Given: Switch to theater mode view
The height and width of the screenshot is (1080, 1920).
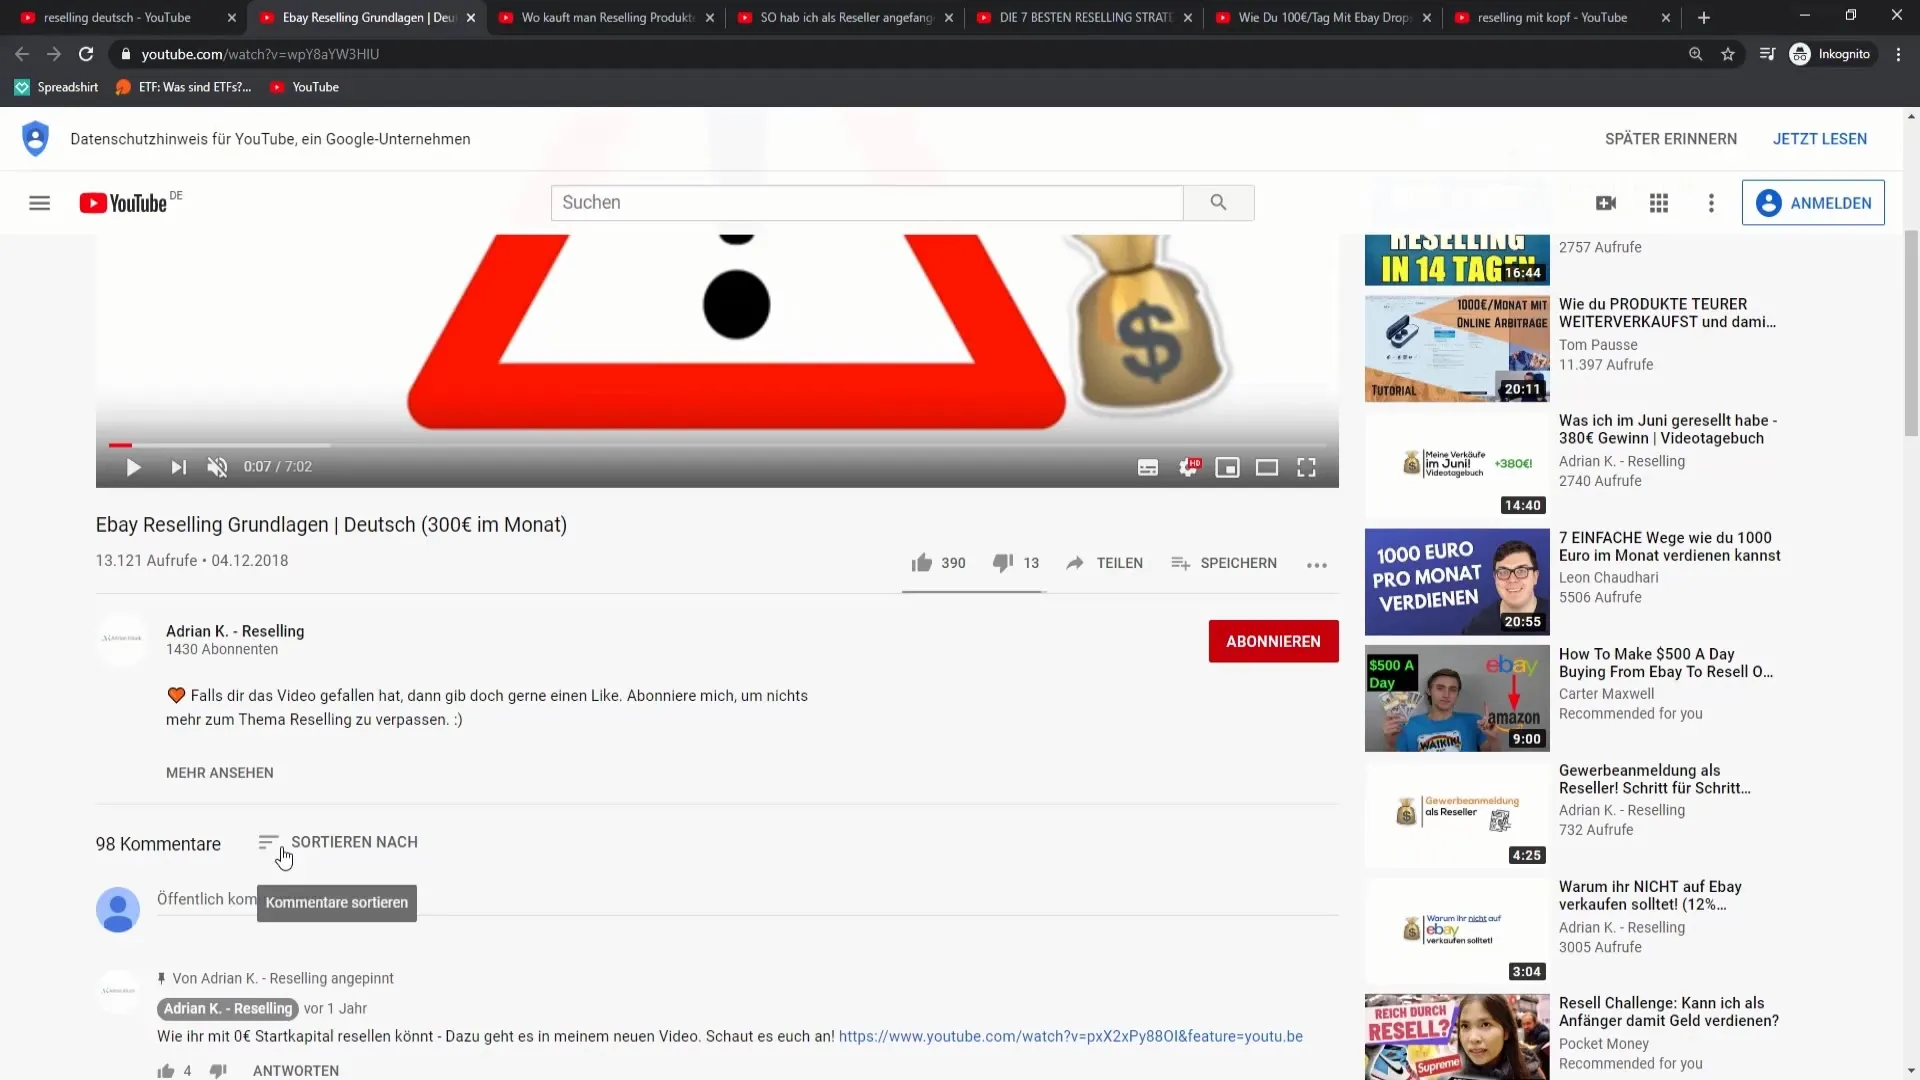Looking at the screenshot, I should pos(1267,467).
